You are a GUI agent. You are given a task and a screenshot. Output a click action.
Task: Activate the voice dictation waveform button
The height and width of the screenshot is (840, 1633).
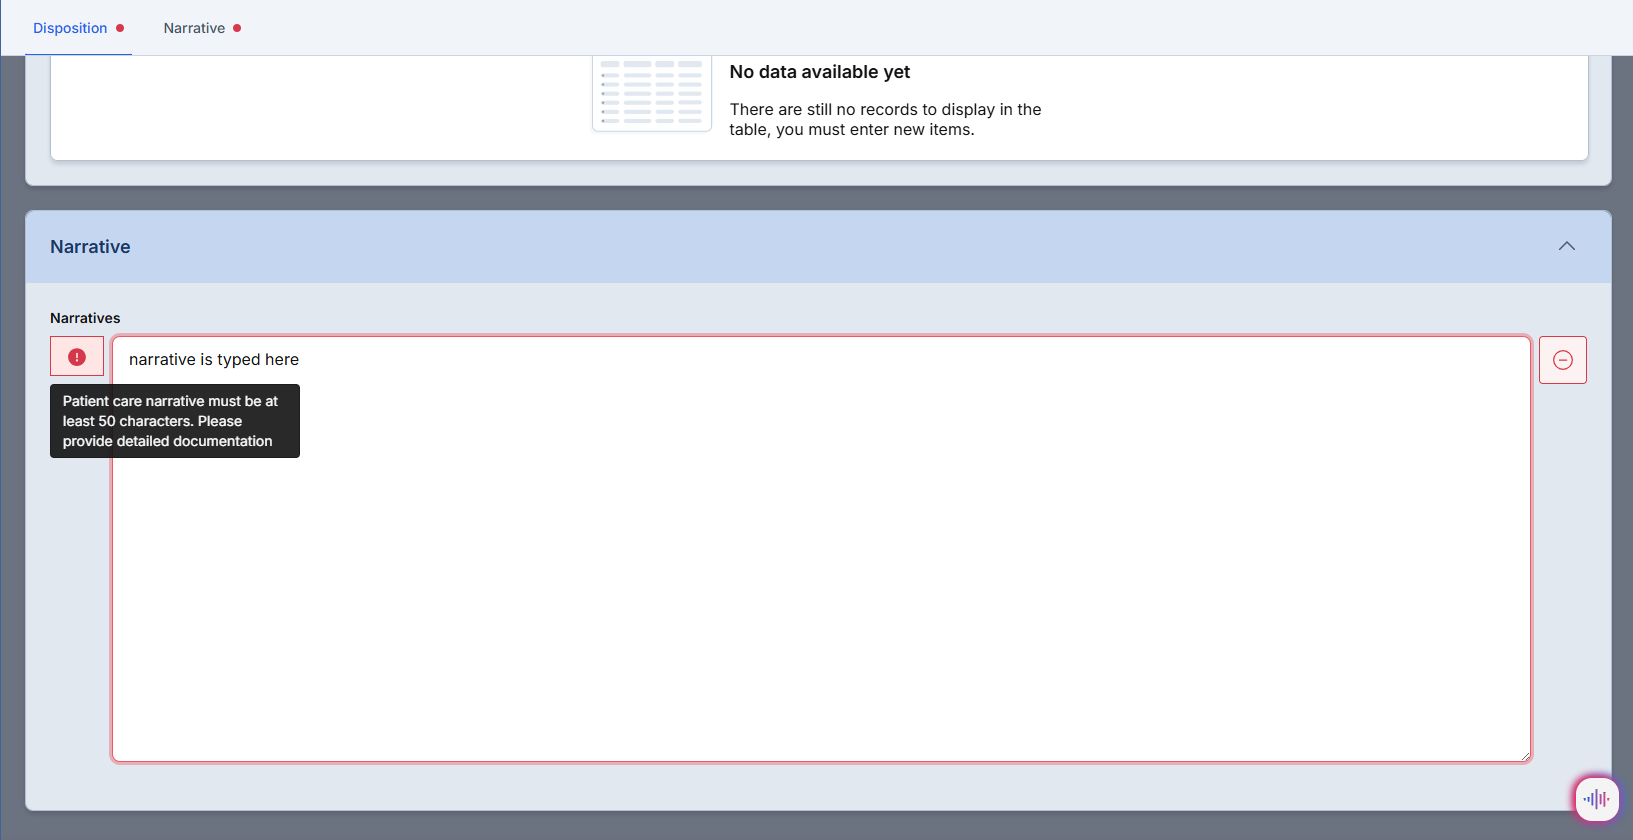click(x=1596, y=799)
